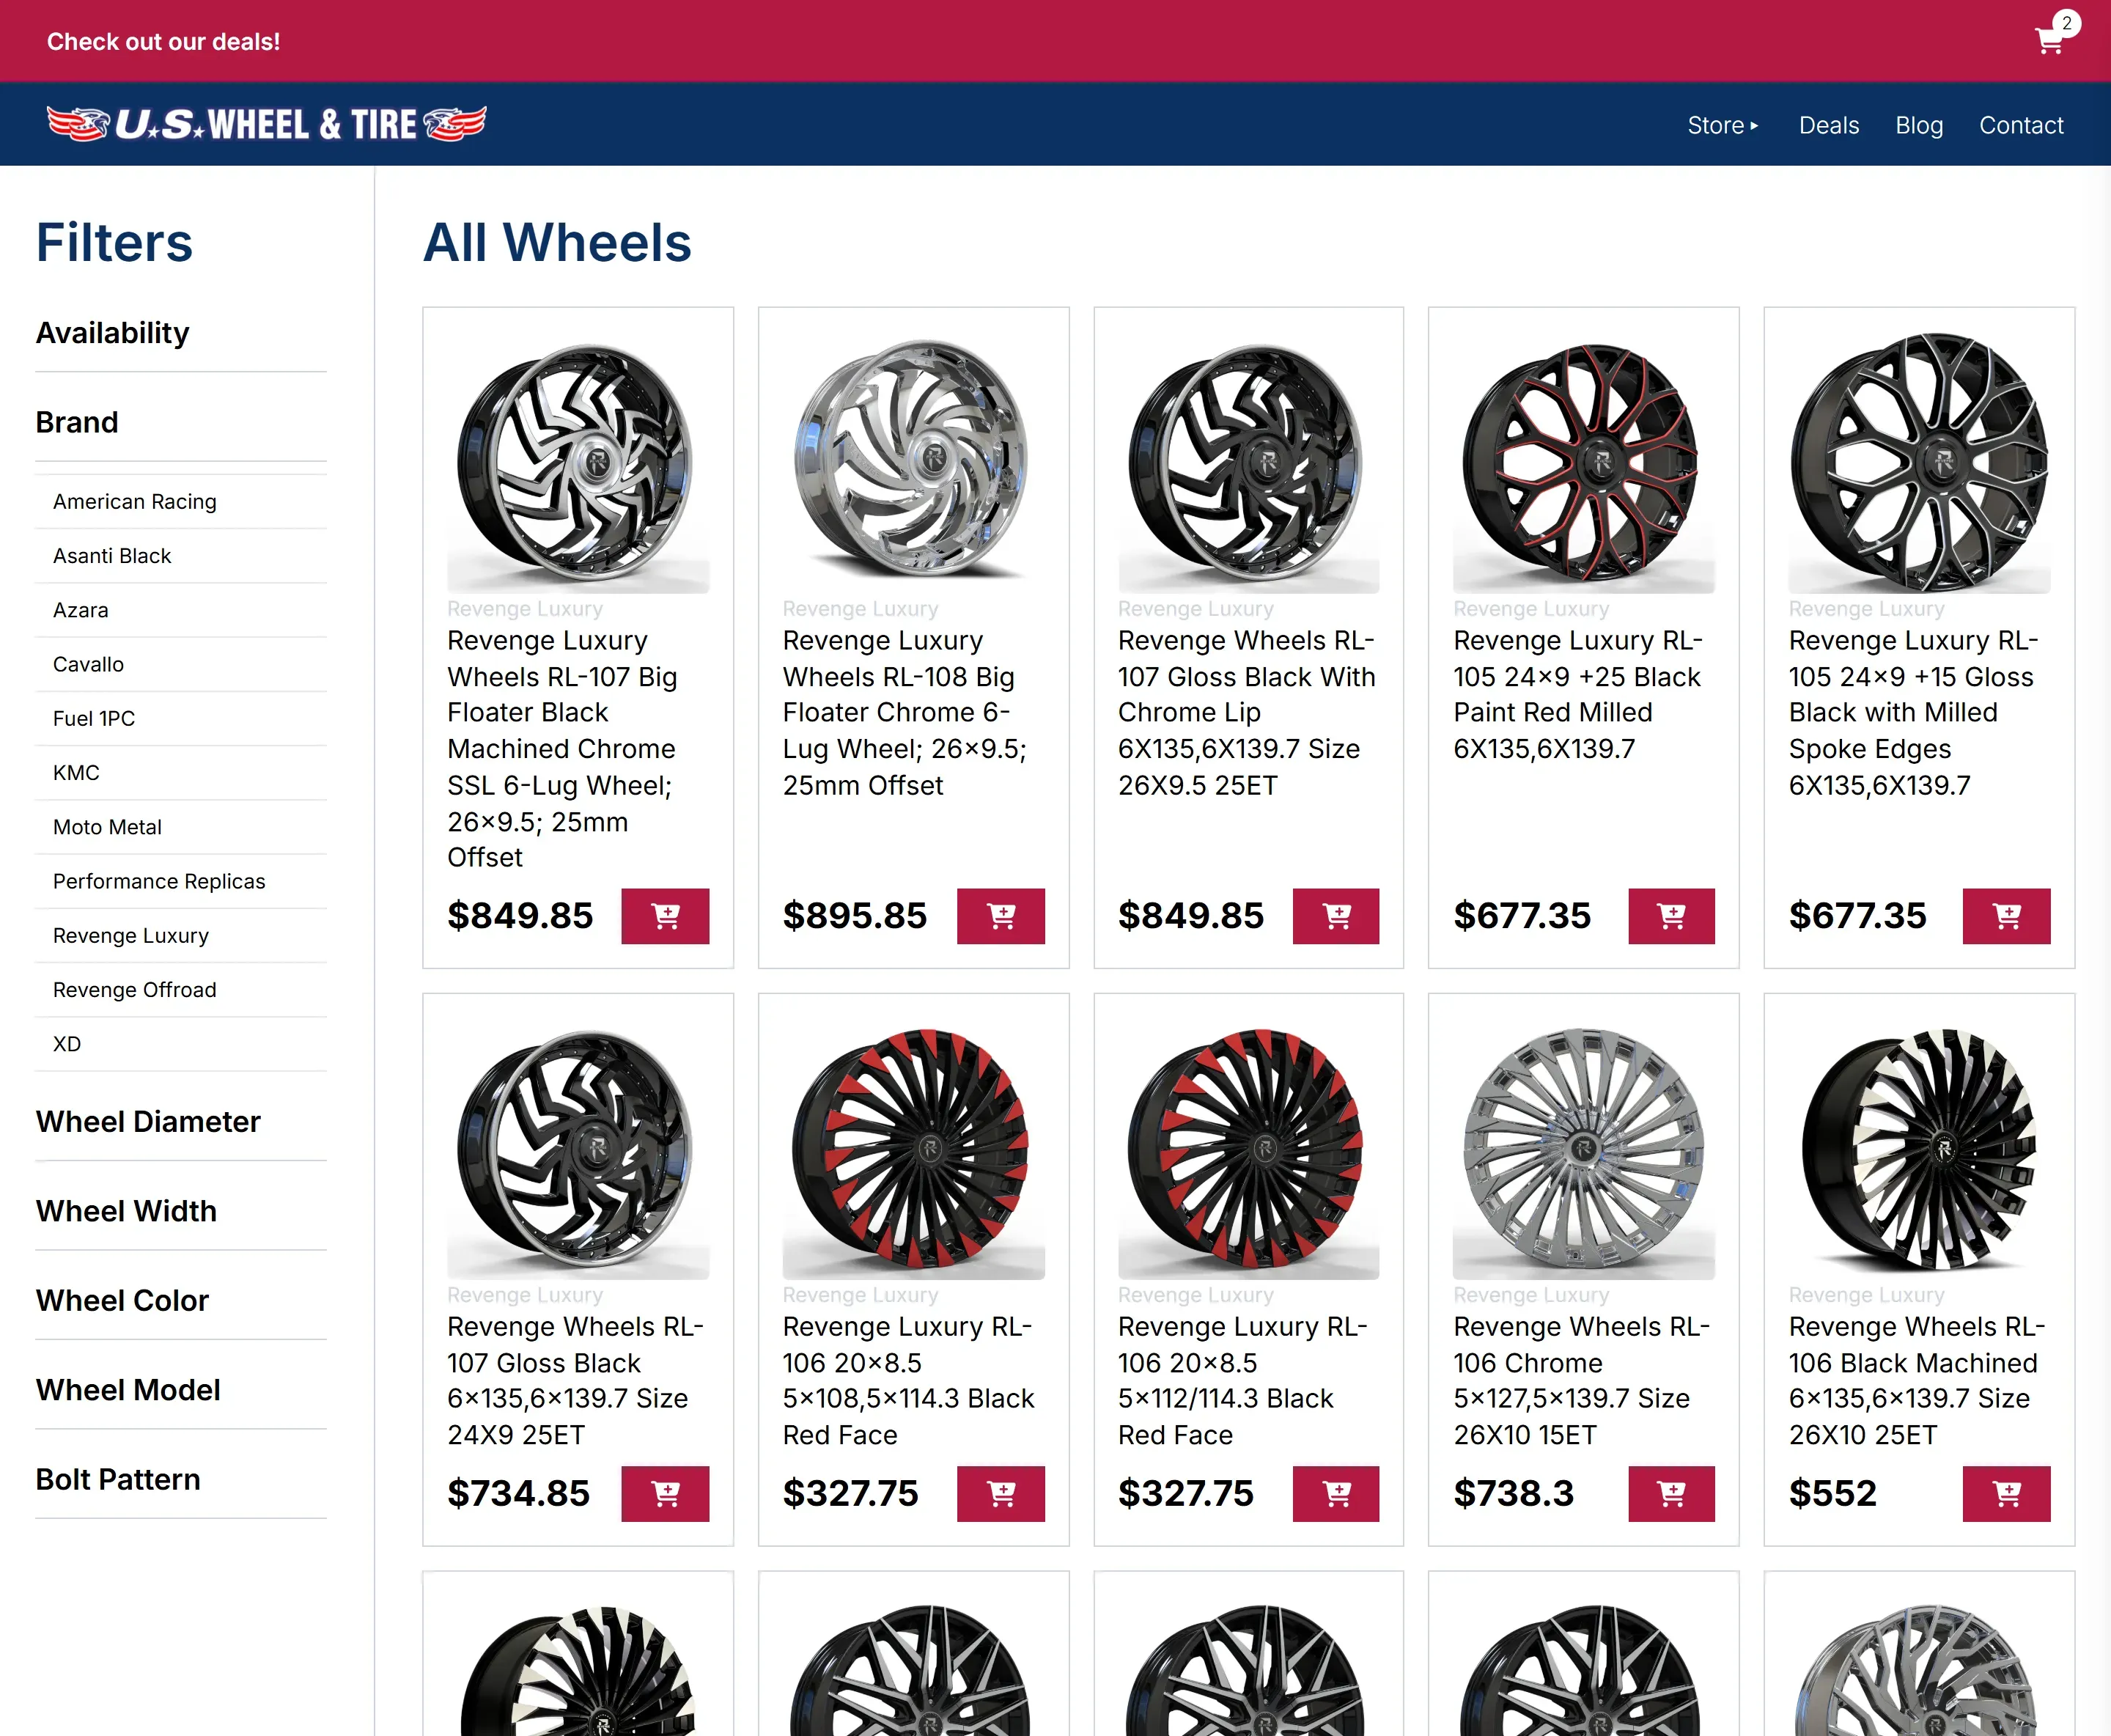The height and width of the screenshot is (1736, 2111).
Task: Add the $734.85 RL-107 Gloss Black to cart
Action: [666, 1494]
